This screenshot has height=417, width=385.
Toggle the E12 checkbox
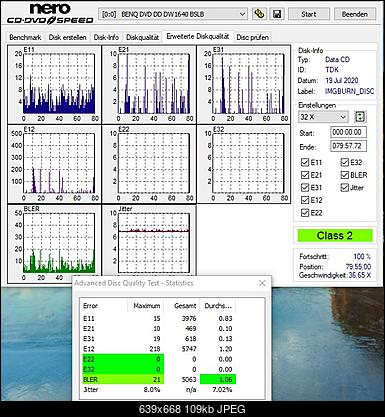[305, 200]
